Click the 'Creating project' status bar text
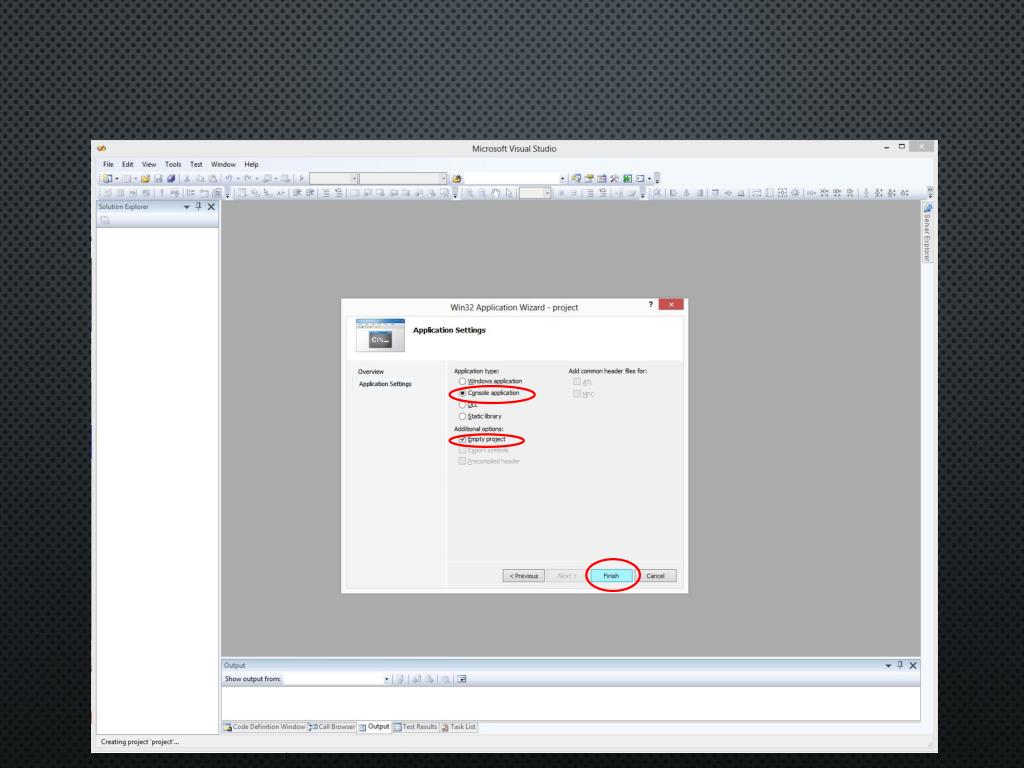The image size is (1024, 768). pyautogui.click(x=140, y=742)
